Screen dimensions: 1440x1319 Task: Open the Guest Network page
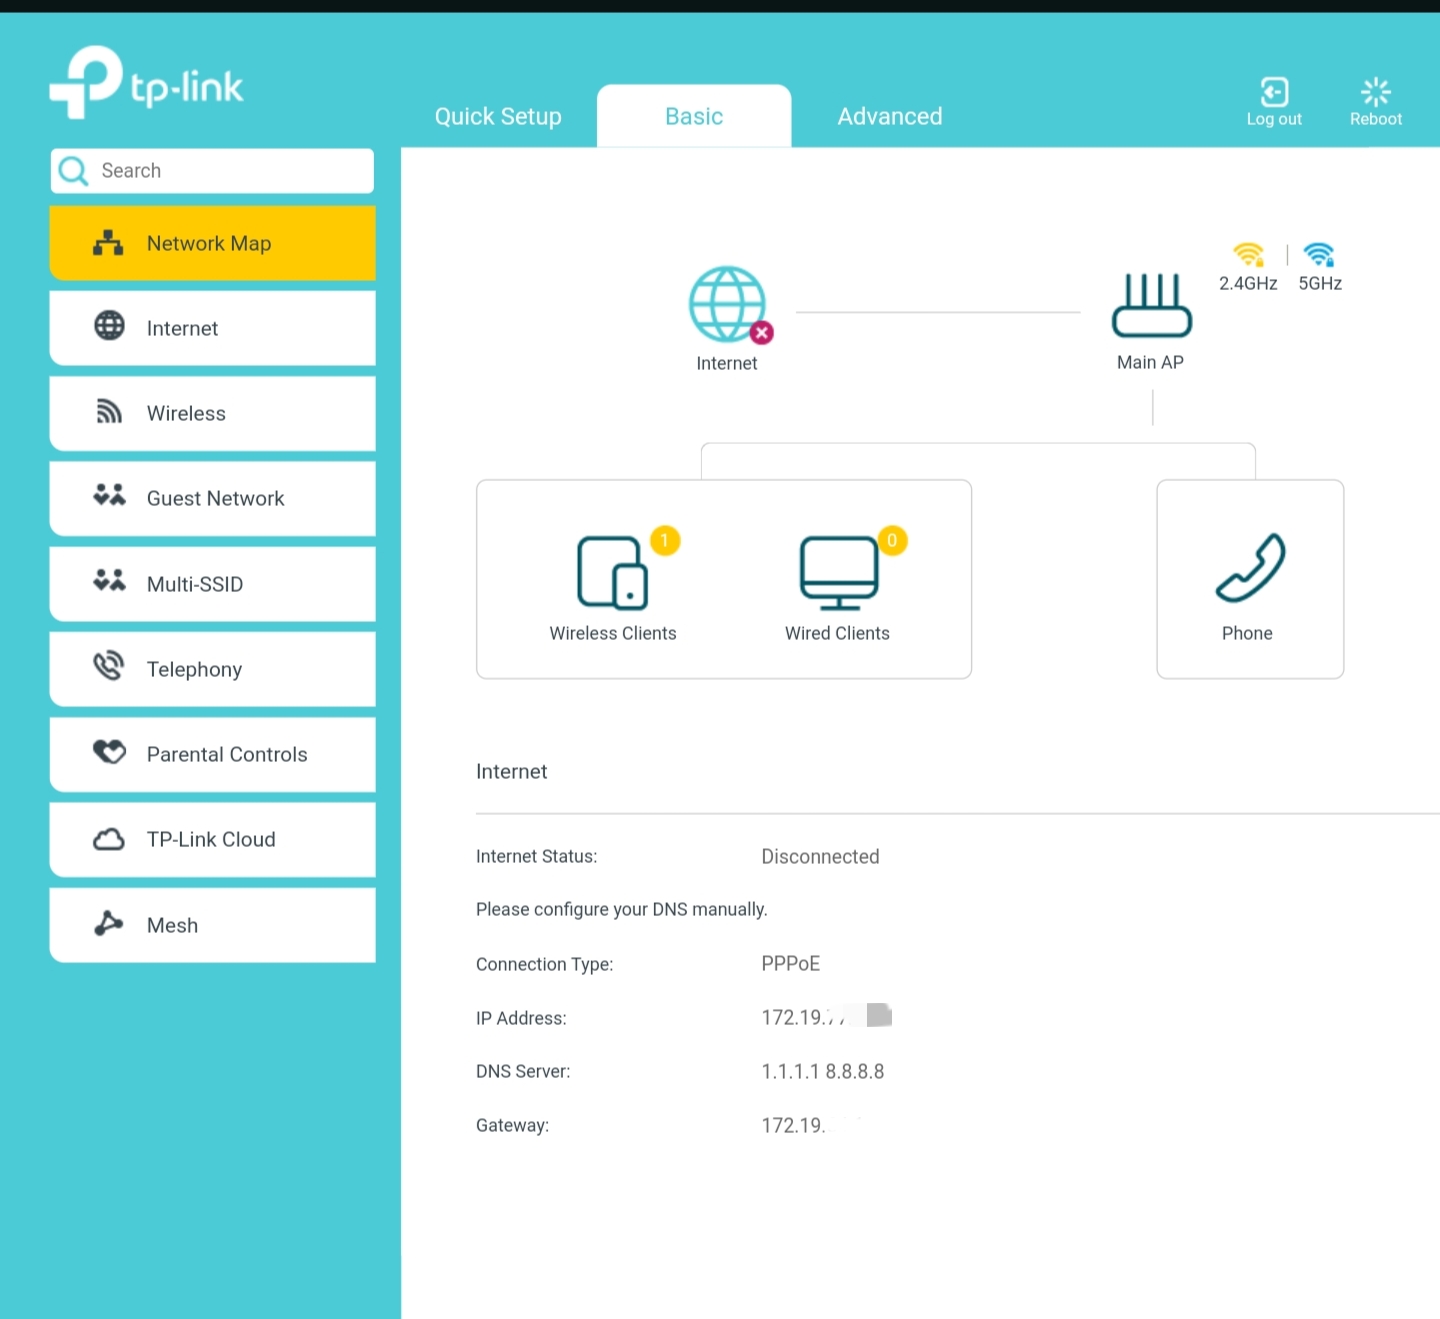pyautogui.click(x=212, y=498)
